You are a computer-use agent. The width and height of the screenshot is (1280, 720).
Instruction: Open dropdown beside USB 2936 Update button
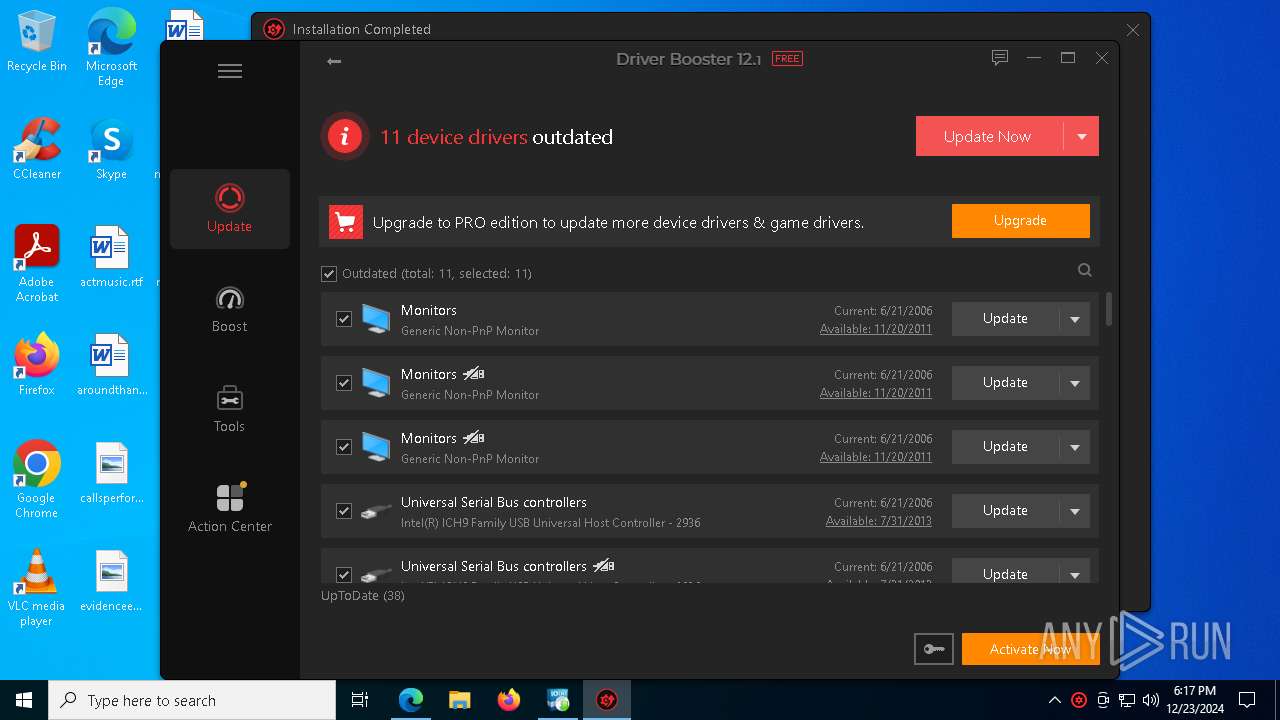coord(1075,511)
